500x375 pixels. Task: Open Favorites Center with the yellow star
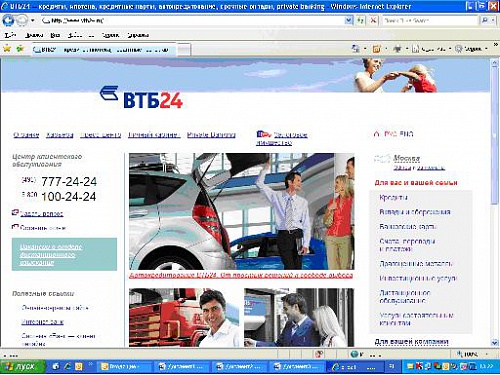7,49
